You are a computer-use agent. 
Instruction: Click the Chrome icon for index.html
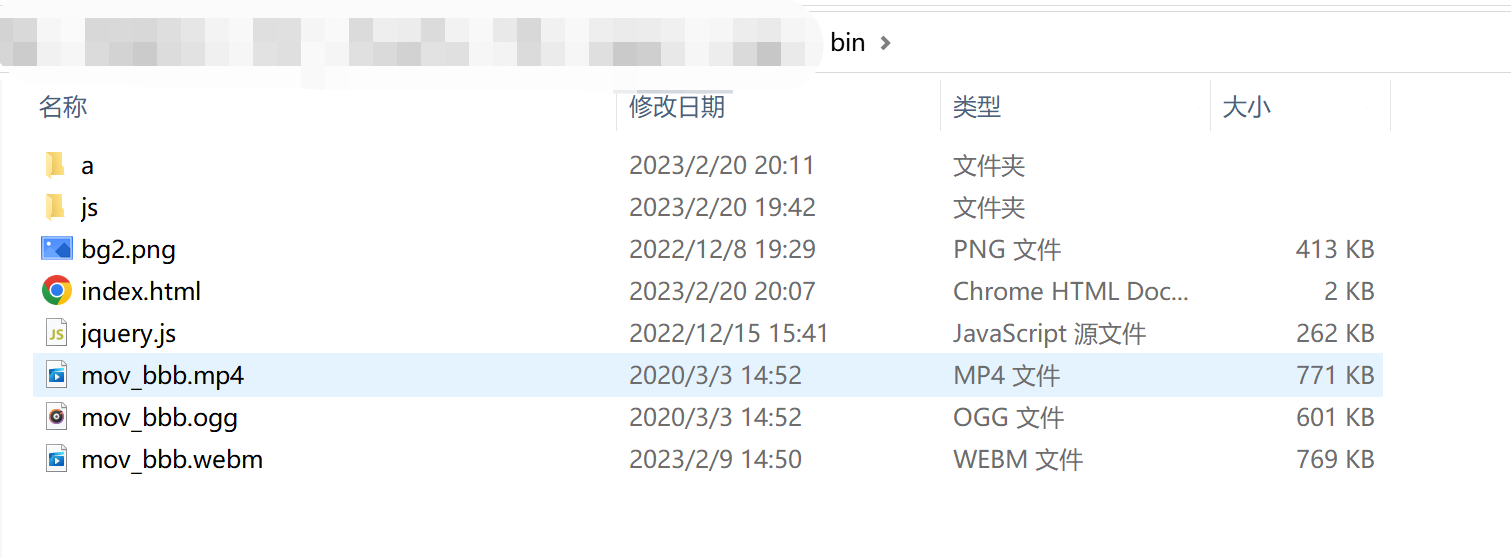56,291
